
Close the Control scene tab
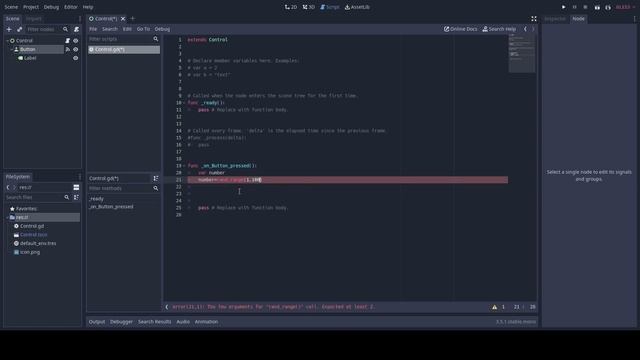123,19
